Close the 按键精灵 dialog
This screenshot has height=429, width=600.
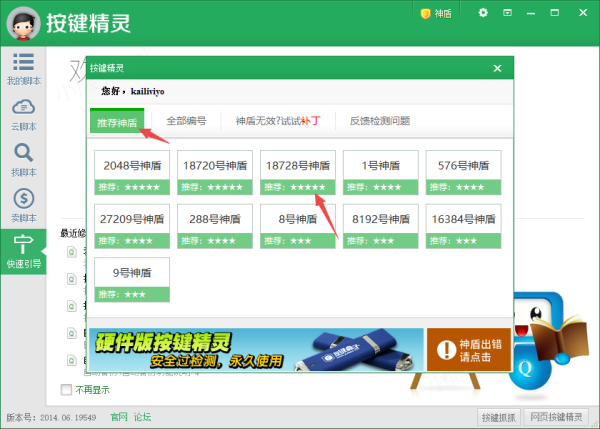click(497, 68)
